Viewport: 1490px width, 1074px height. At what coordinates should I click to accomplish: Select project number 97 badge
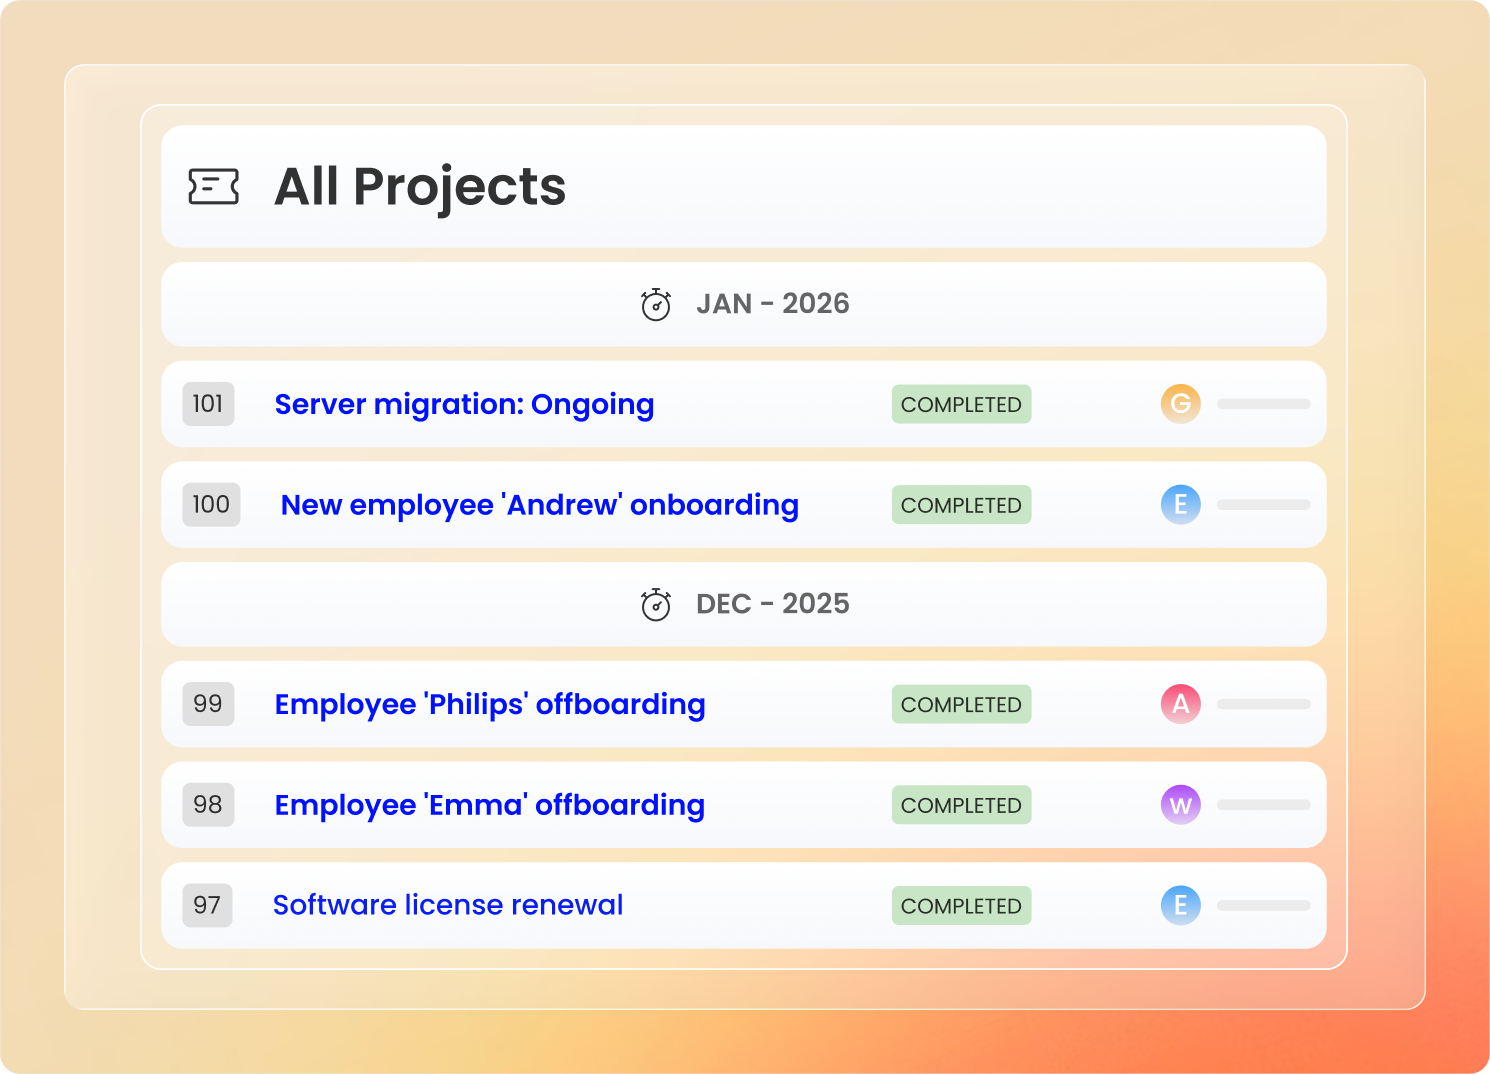(207, 905)
